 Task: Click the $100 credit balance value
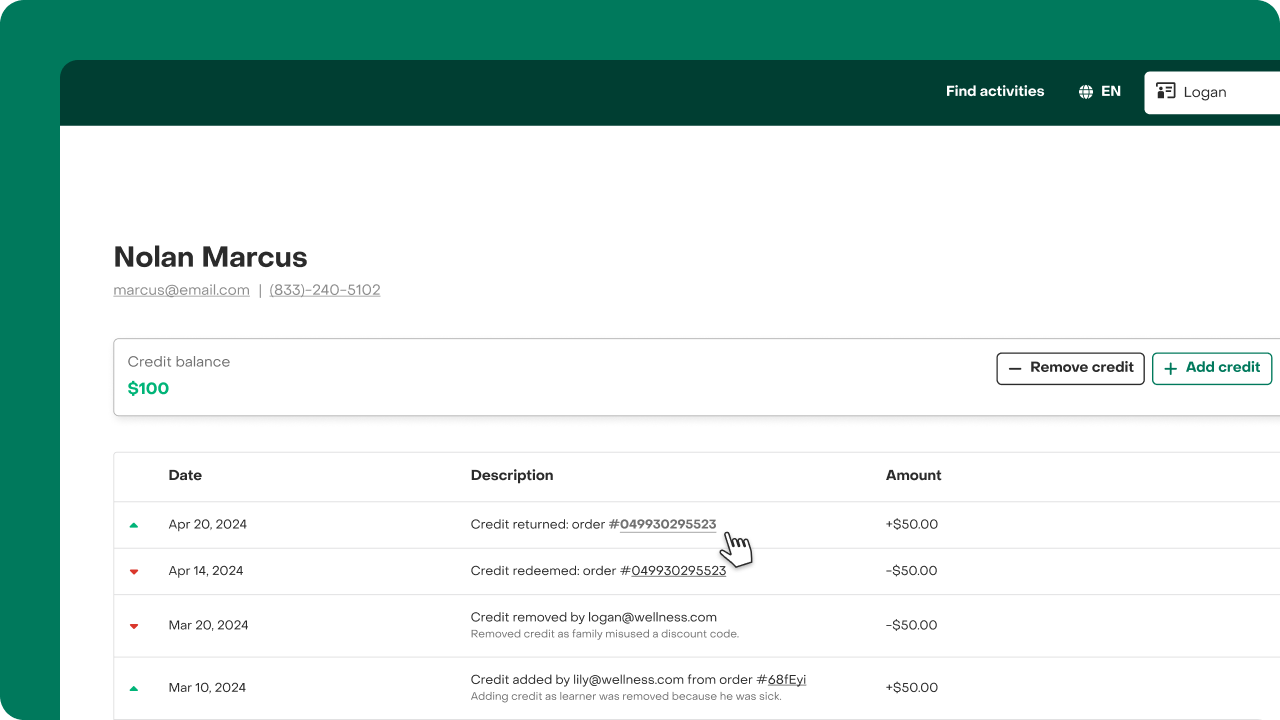point(148,388)
